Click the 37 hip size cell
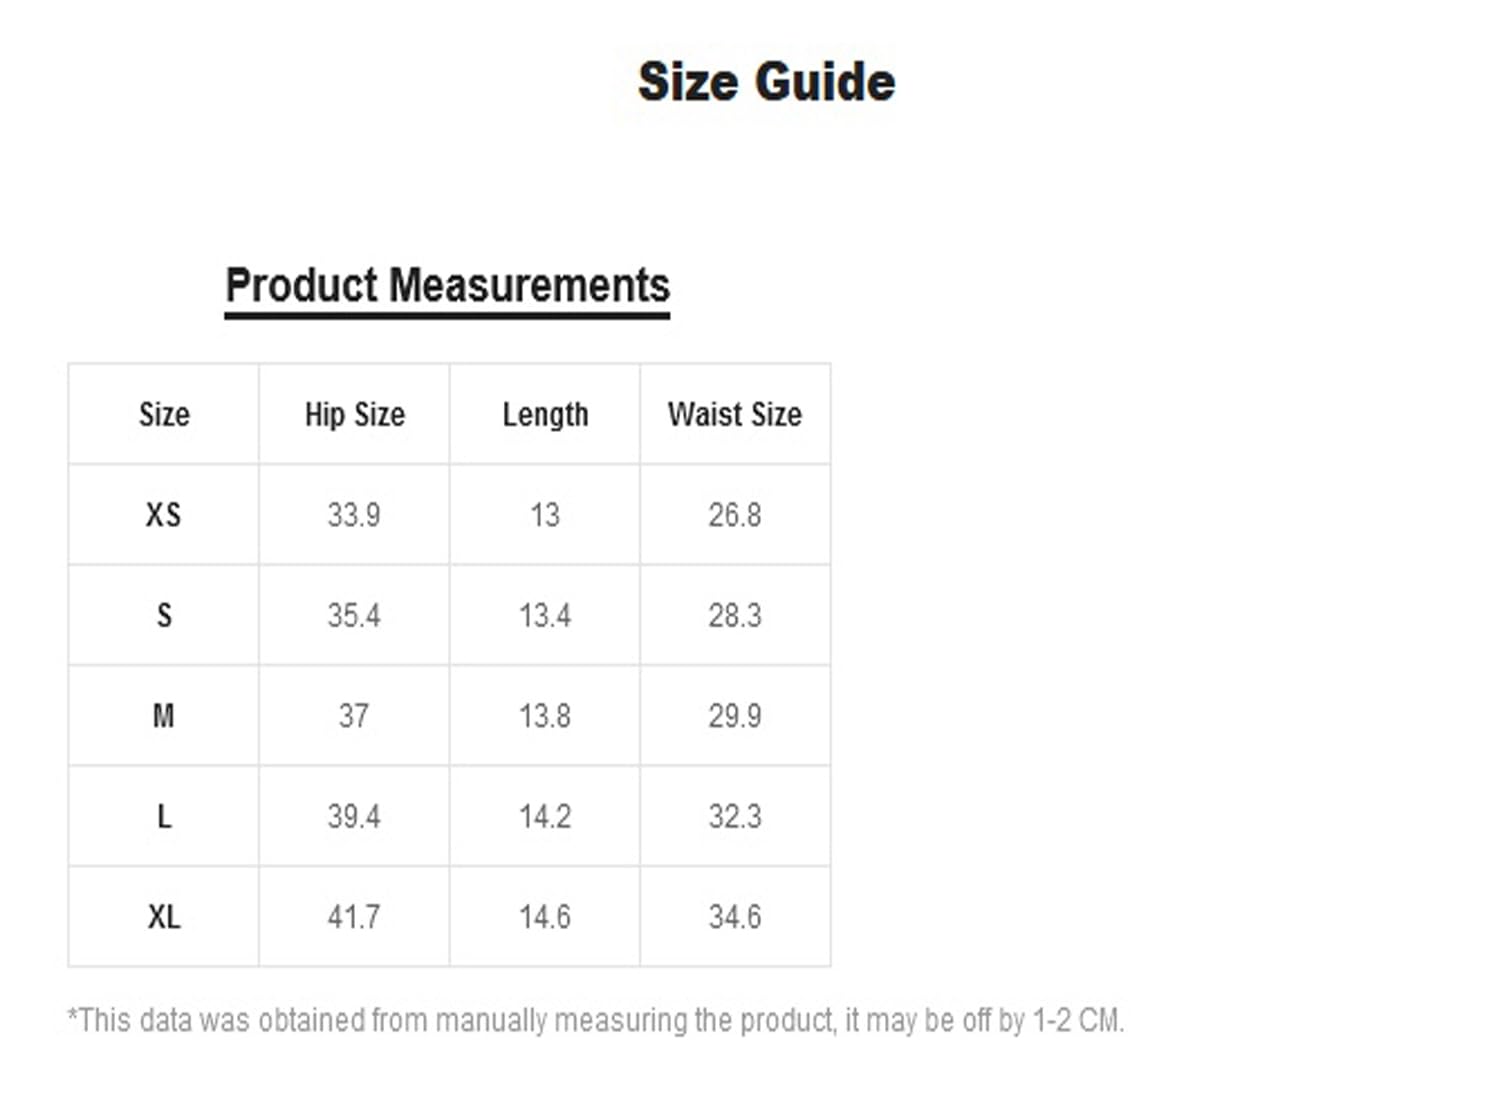1500x1100 pixels. point(354,716)
